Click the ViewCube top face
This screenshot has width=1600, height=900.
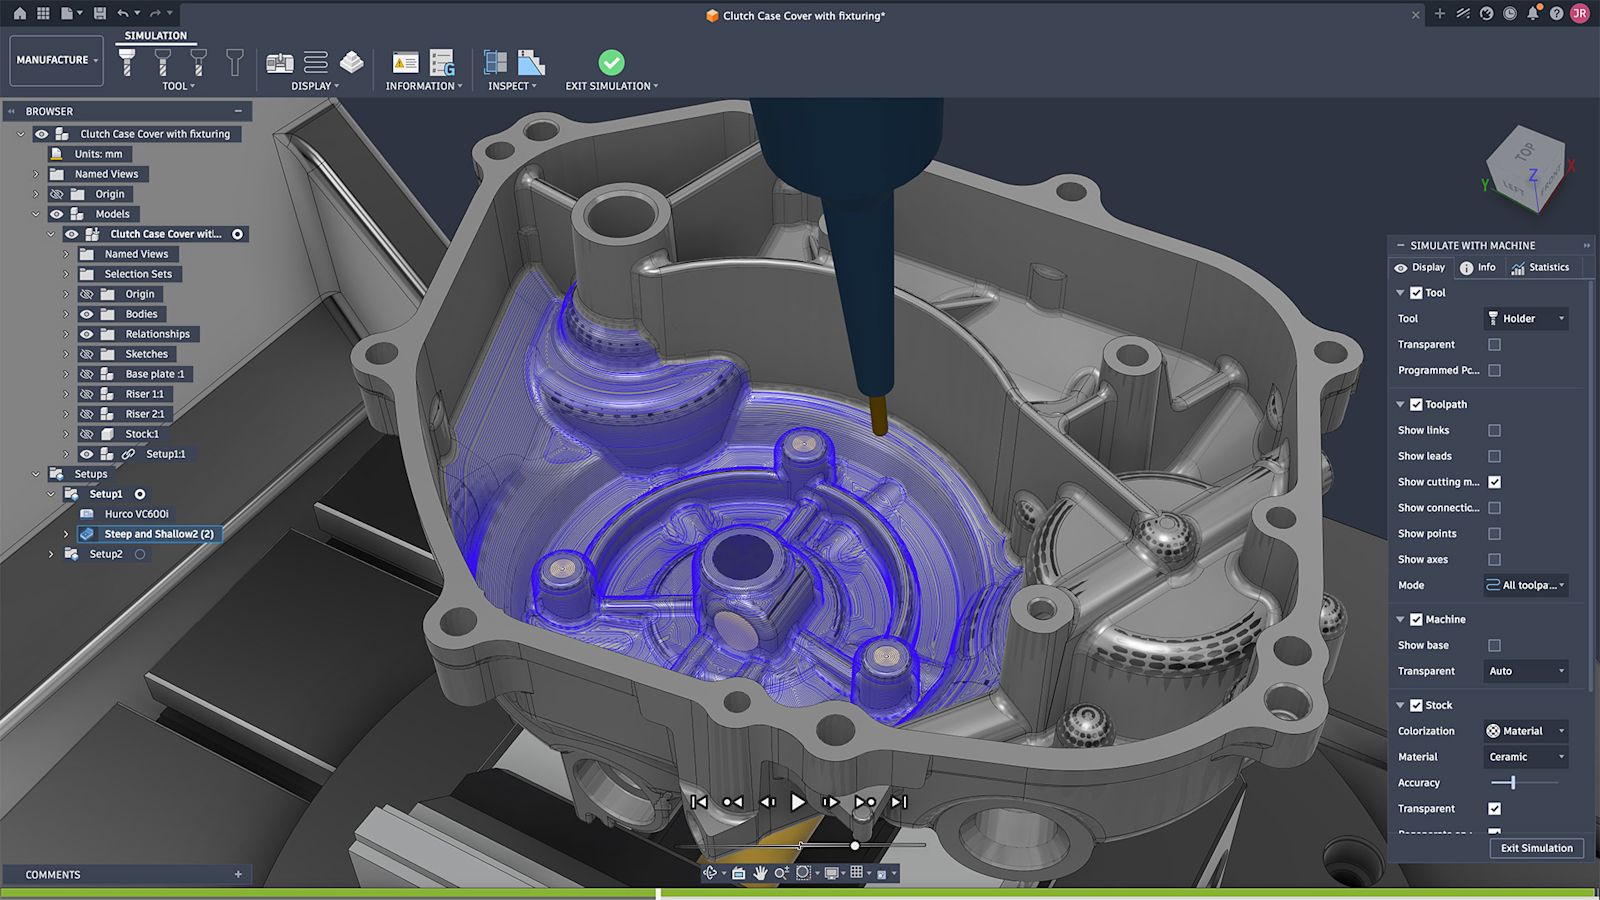[x=1524, y=152]
